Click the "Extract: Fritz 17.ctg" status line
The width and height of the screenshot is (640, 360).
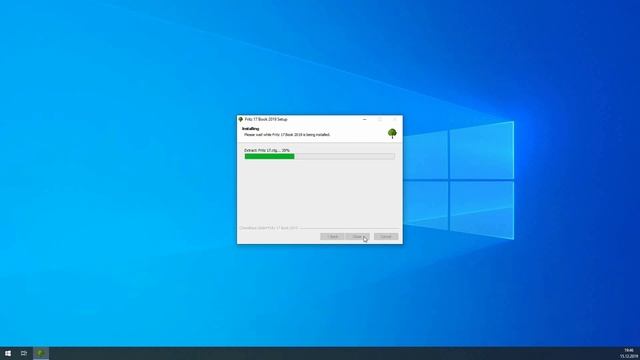coord(267,150)
